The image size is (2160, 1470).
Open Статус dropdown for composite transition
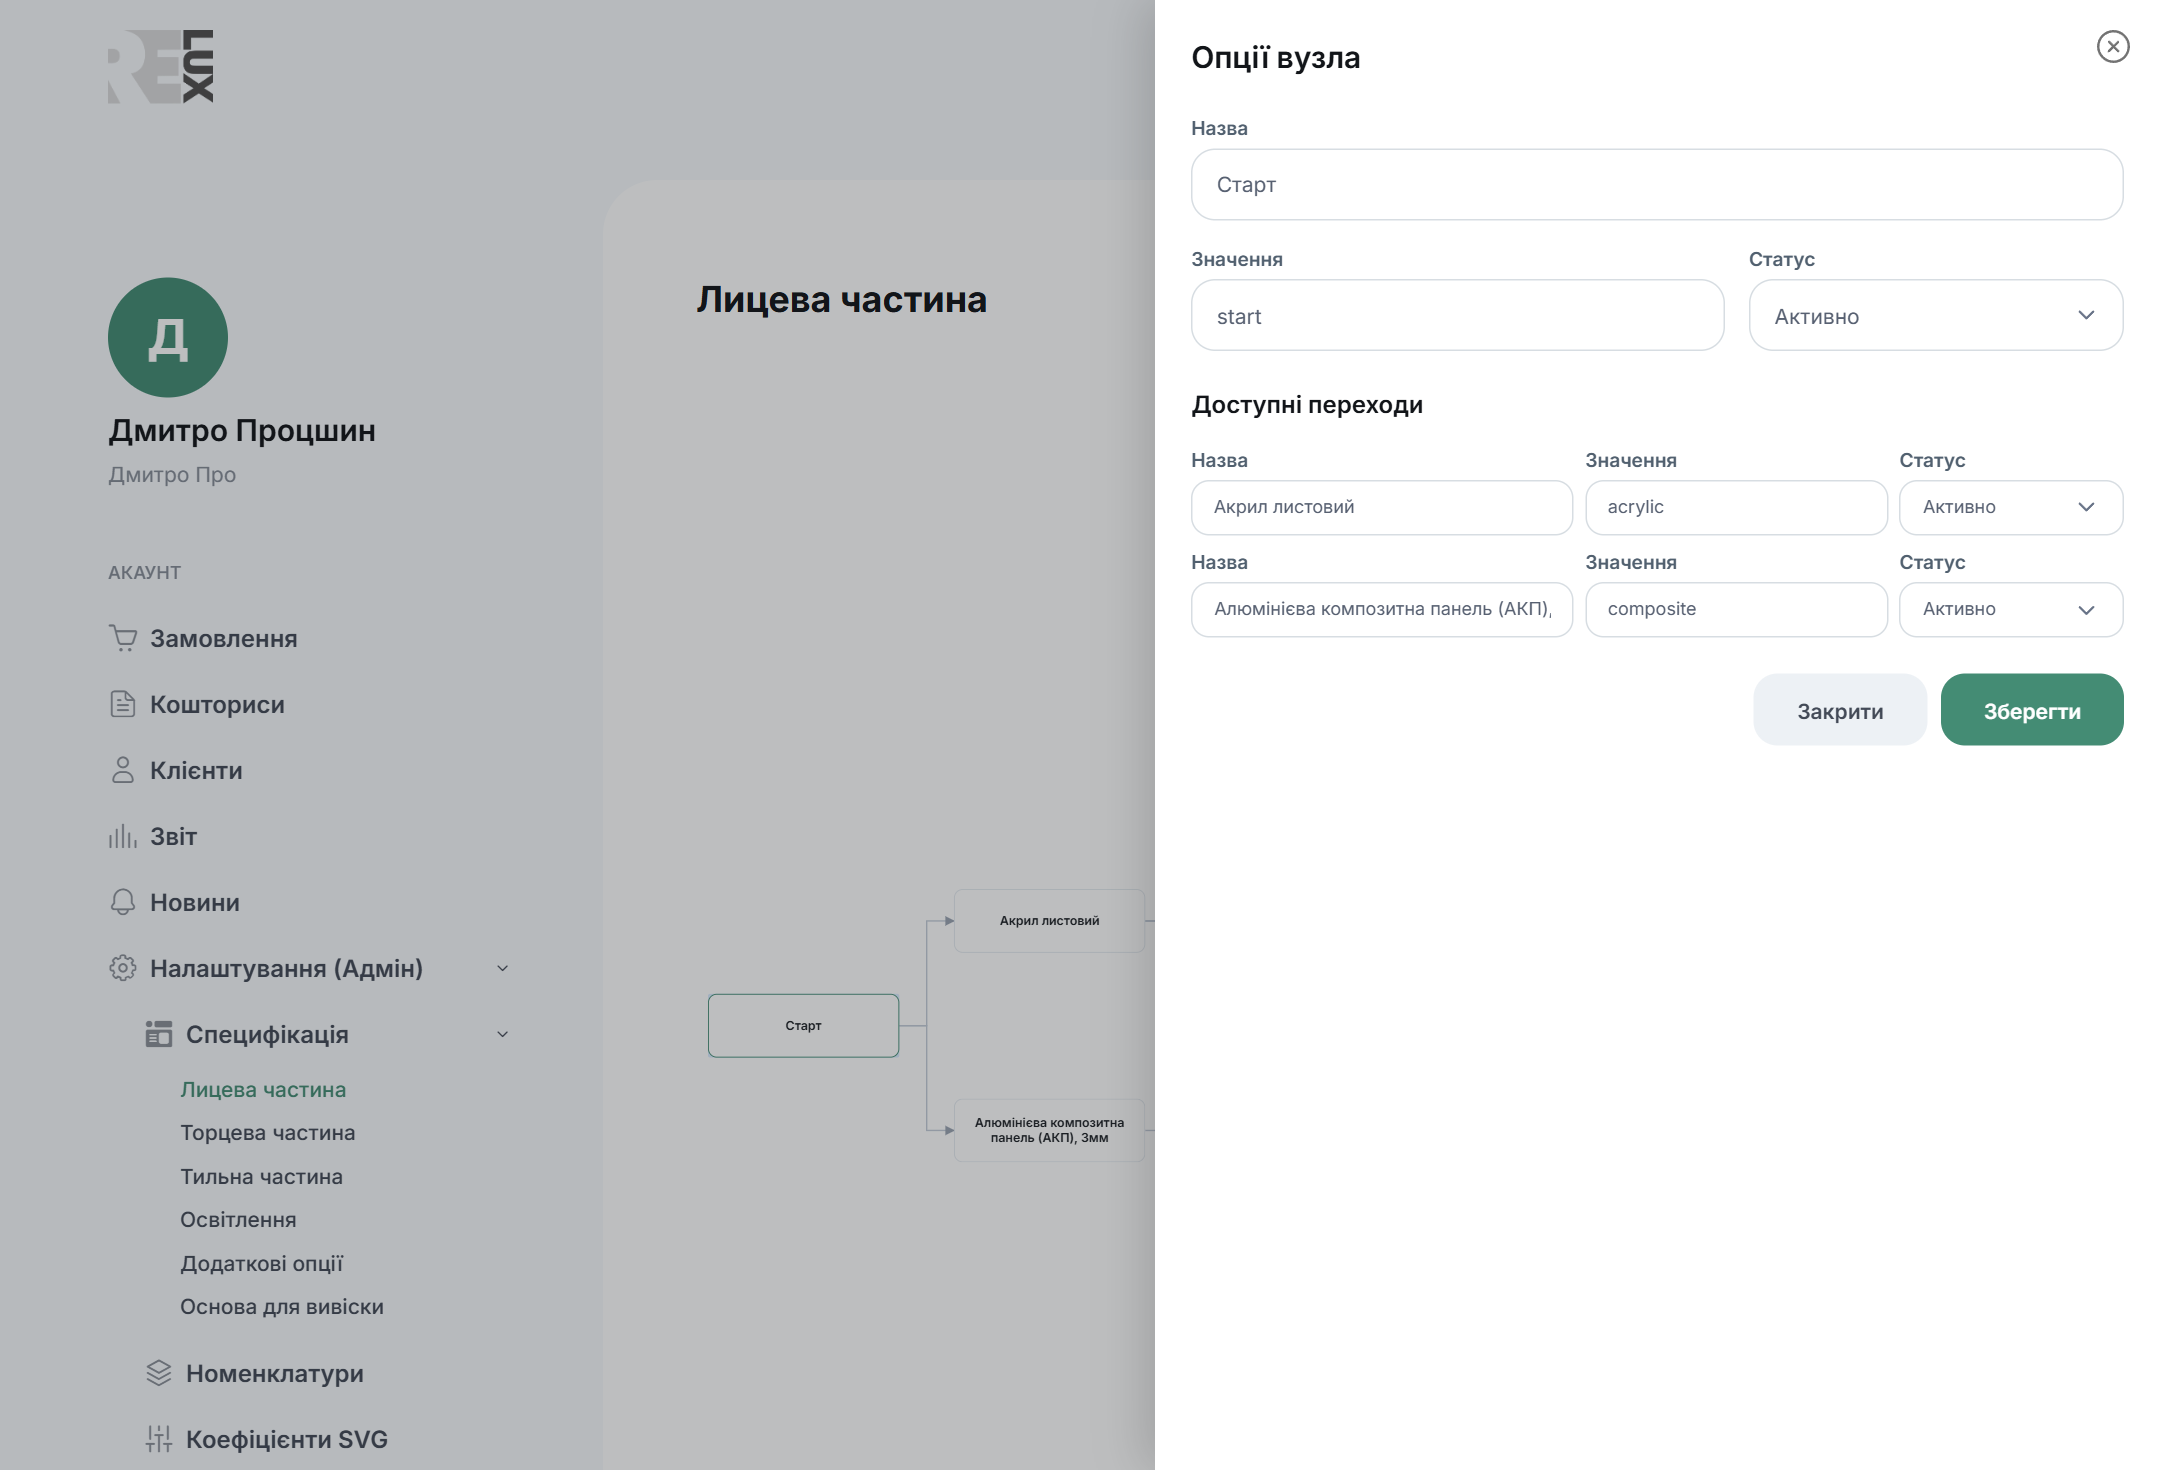2011,609
